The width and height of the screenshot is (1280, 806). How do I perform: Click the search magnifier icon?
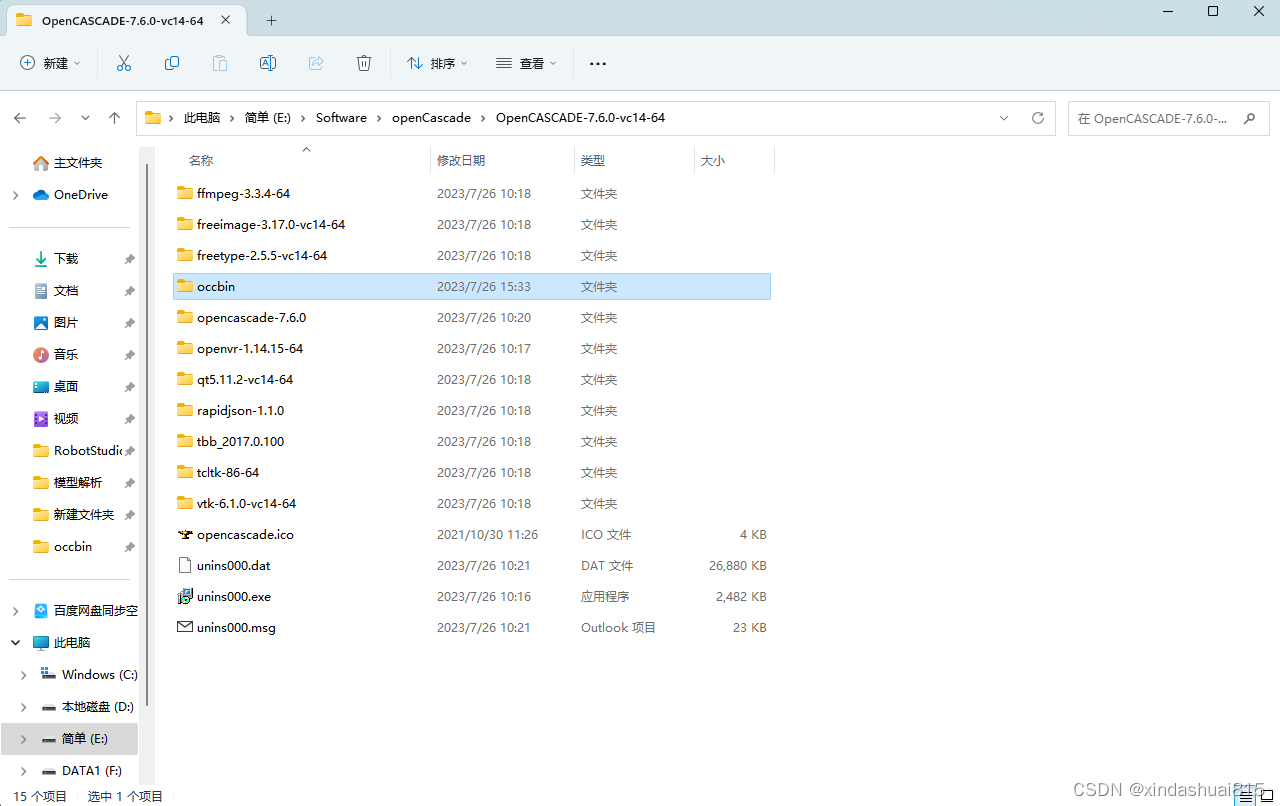pos(1249,118)
